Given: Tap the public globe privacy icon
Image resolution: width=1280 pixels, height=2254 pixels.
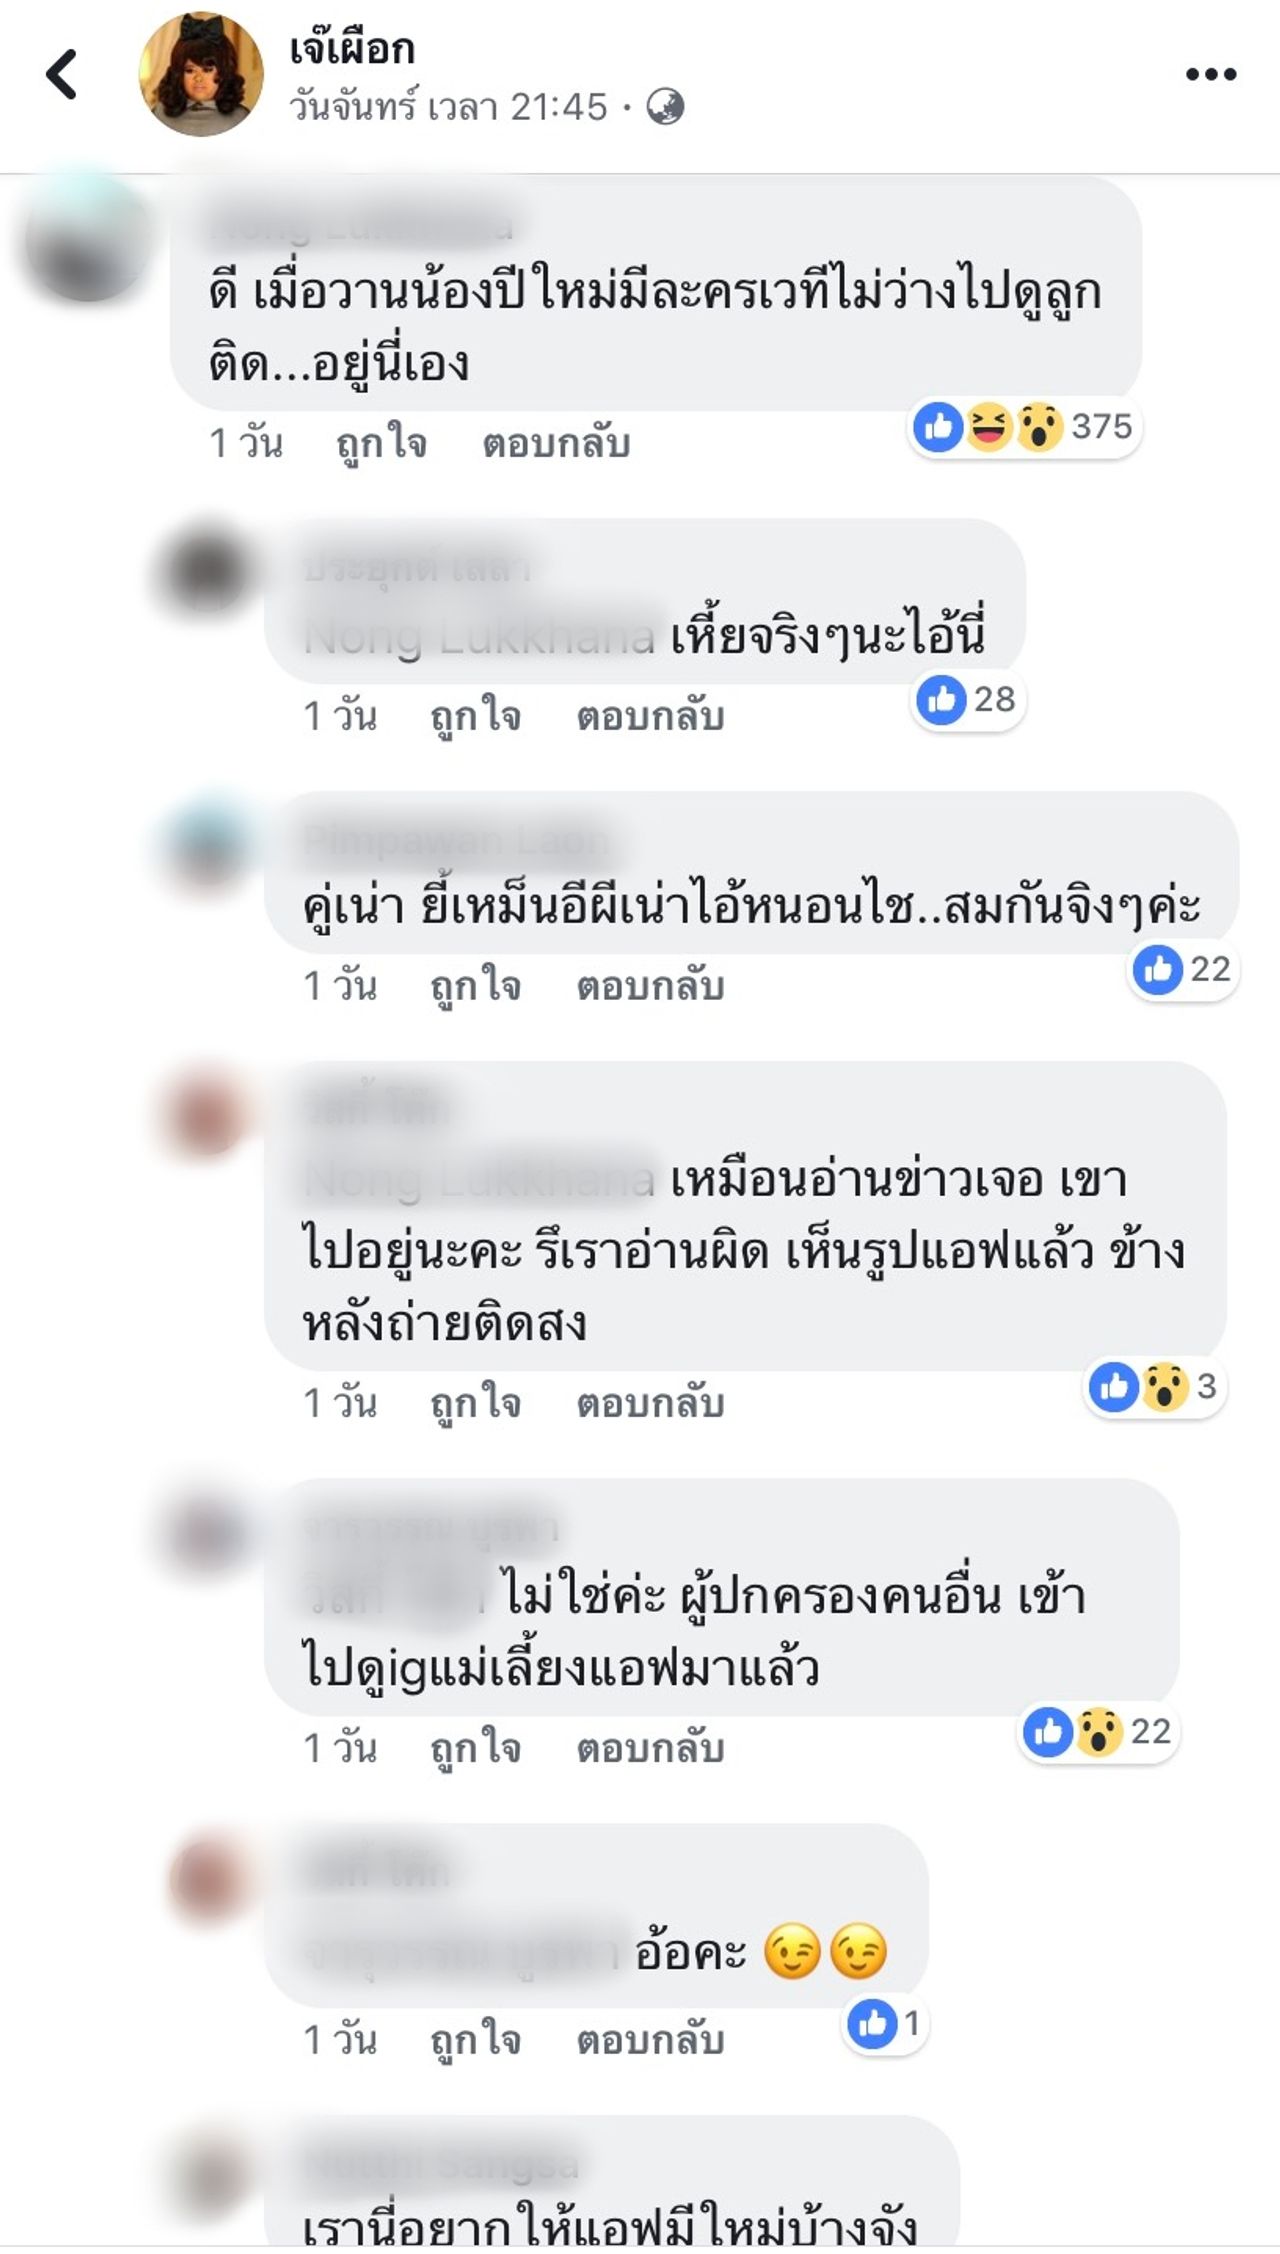Looking at the screenshot, I should (665, 106).
